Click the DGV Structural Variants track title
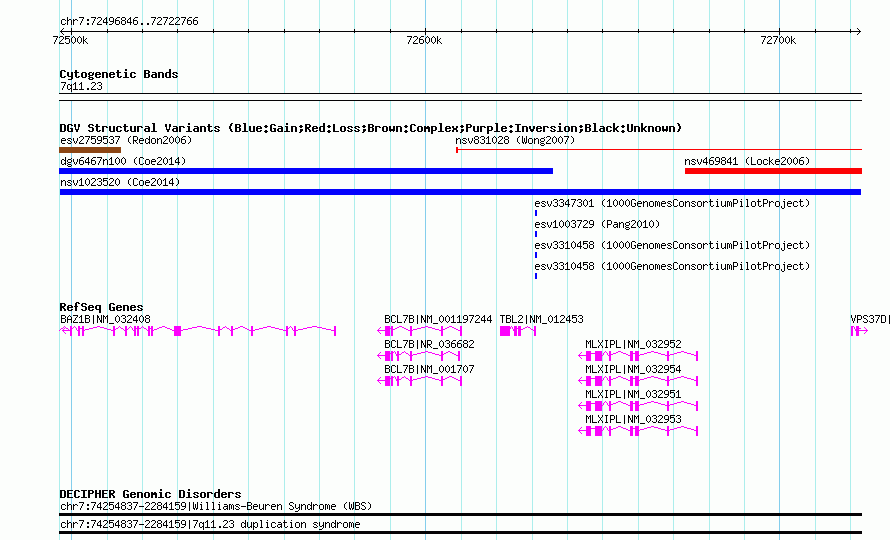Image resolution: width=890 pixels, height=540 pixels. click(x=371, y=128)
